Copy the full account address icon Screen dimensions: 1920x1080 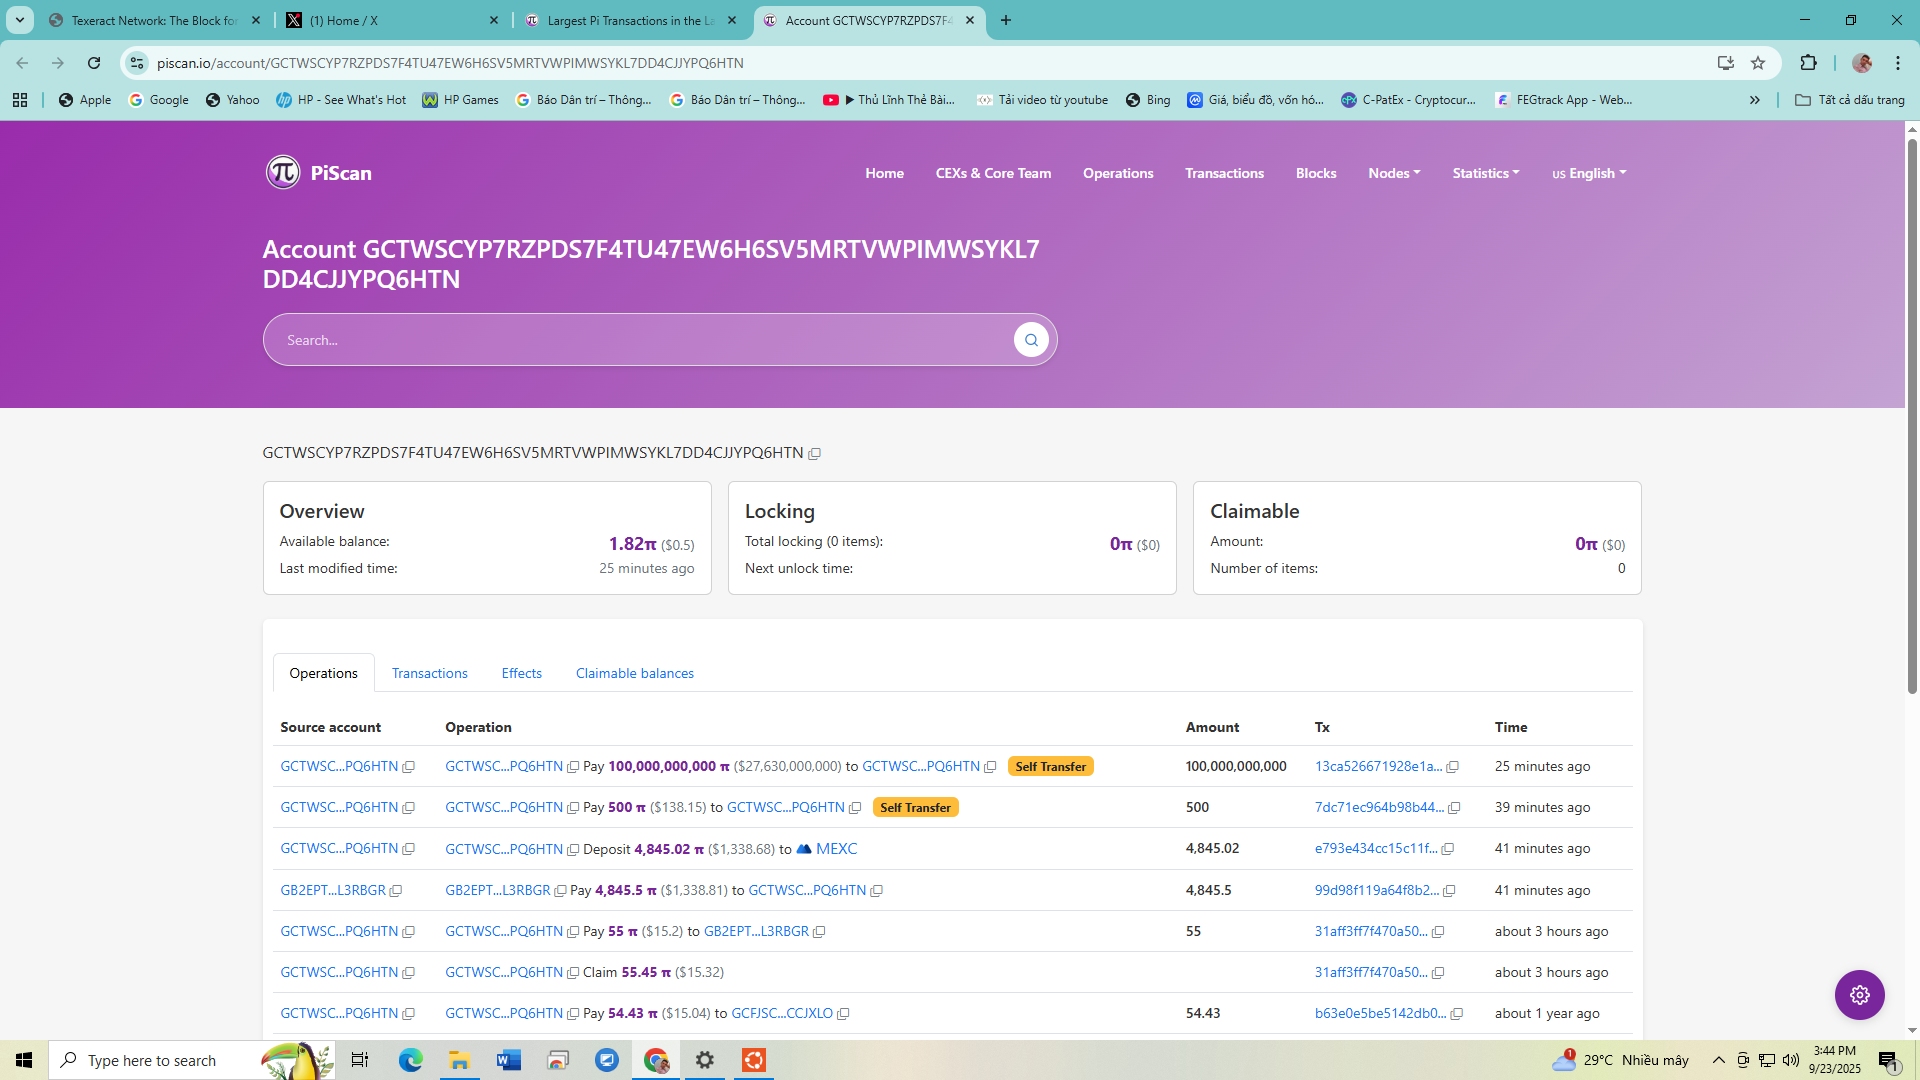click(x=815, y=454)
